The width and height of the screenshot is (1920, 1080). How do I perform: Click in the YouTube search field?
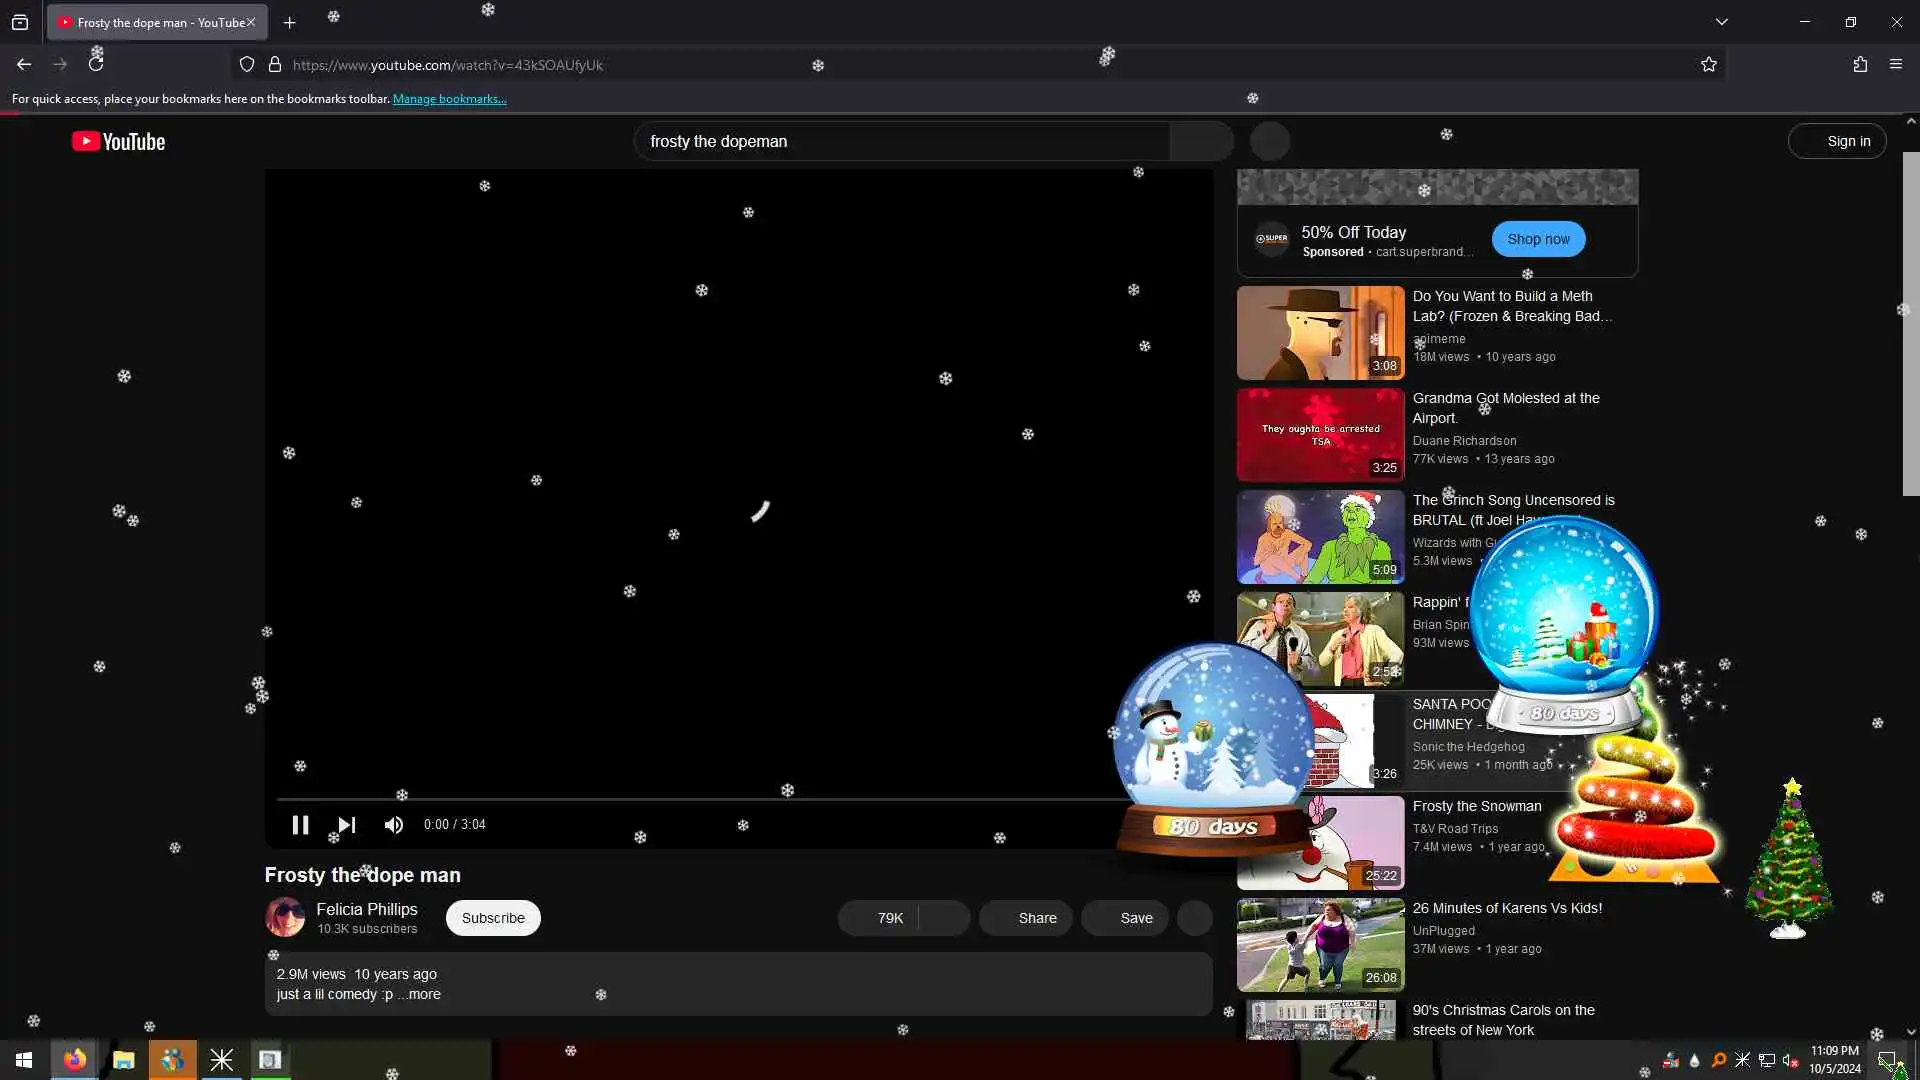click(x=900, y=142)
